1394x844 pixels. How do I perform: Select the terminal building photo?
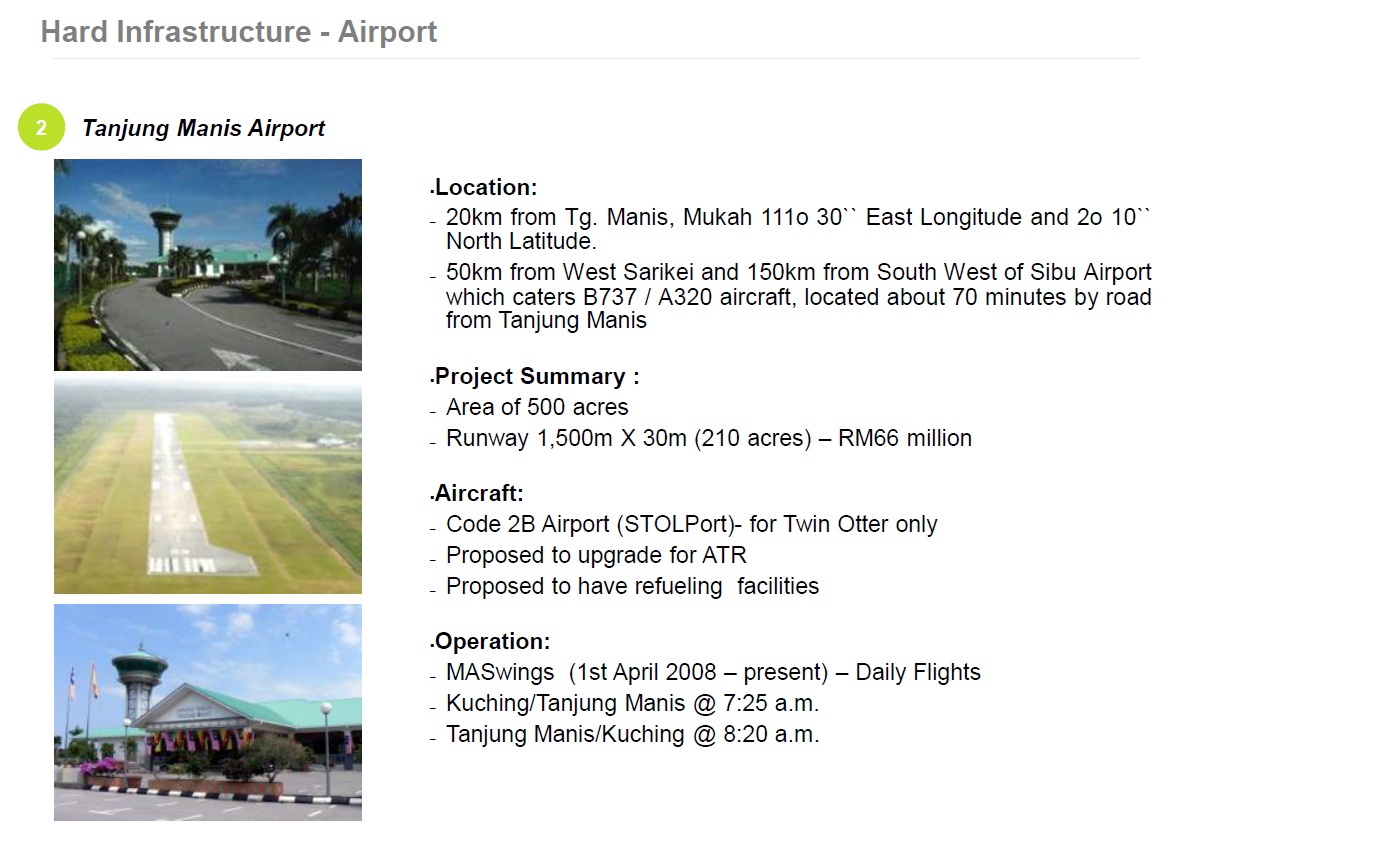[x=208, y=712]
